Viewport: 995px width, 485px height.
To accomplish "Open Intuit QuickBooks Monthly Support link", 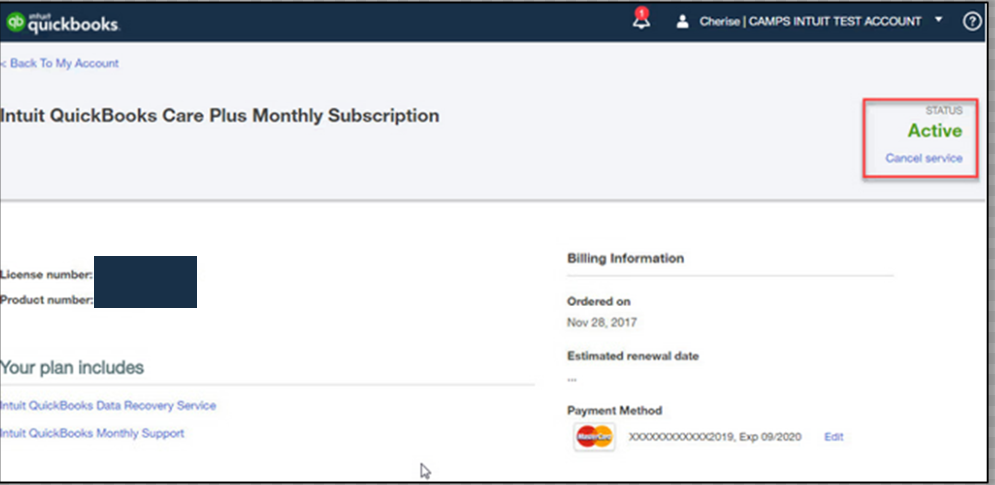I will pyautogui.click(x=92, y=434).
